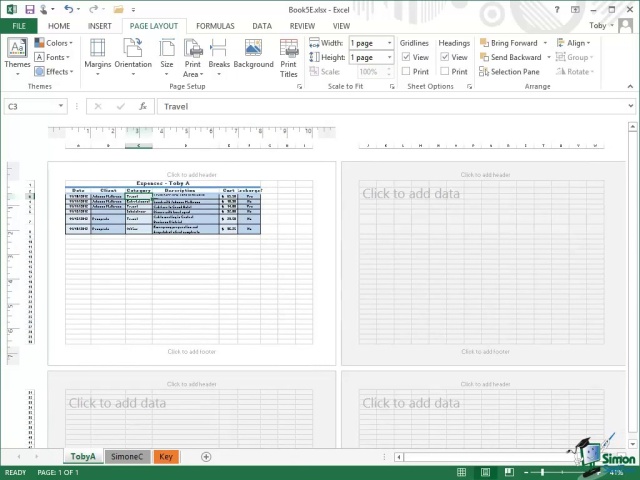Open the Align dropdown
This screenshot has width=640, height=480.
(573, 43)
